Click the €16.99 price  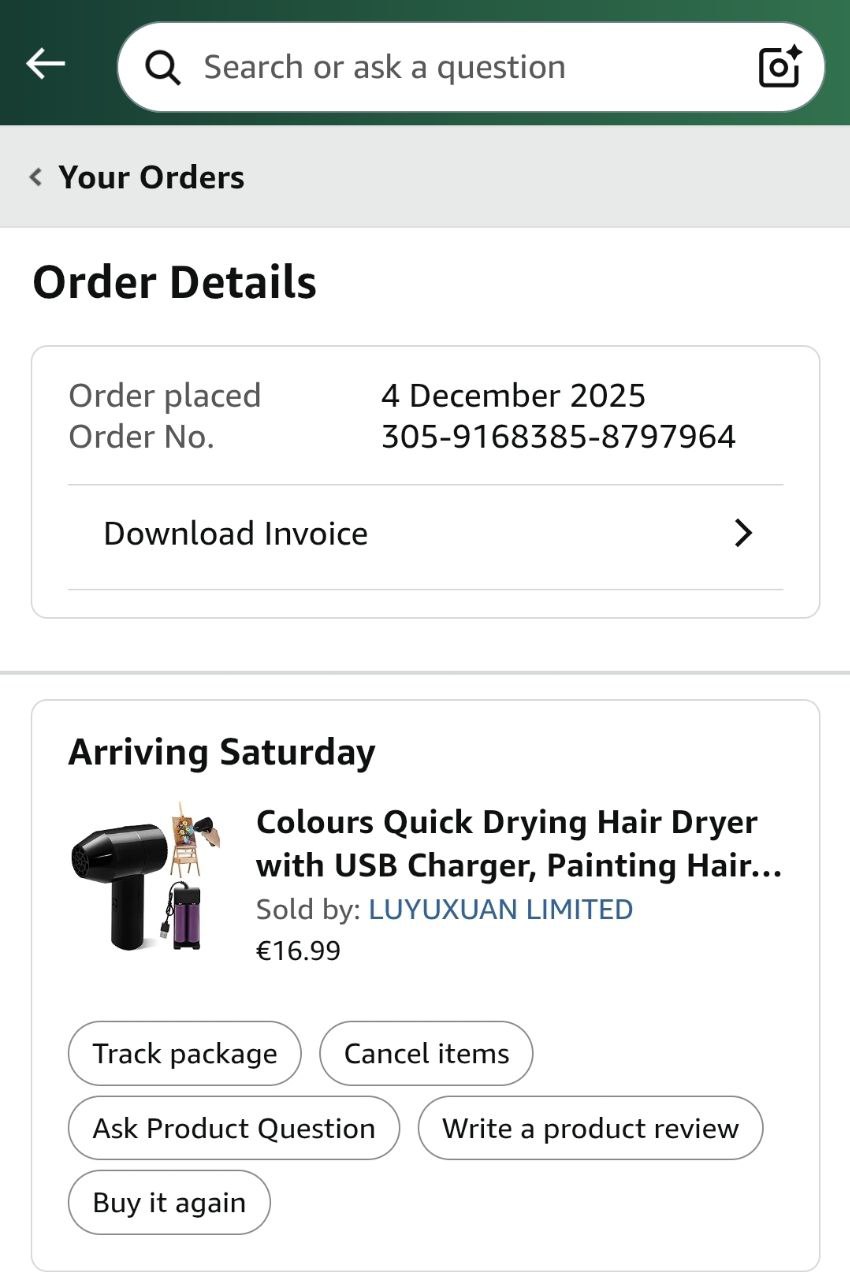298,950
